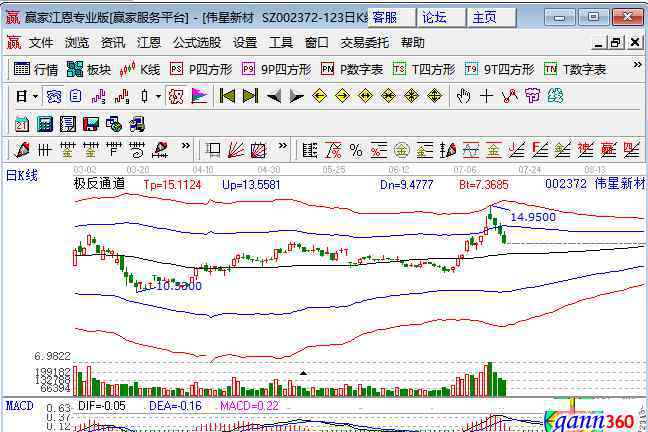
Task: Jump to first bar
Action: pos(227,96)
